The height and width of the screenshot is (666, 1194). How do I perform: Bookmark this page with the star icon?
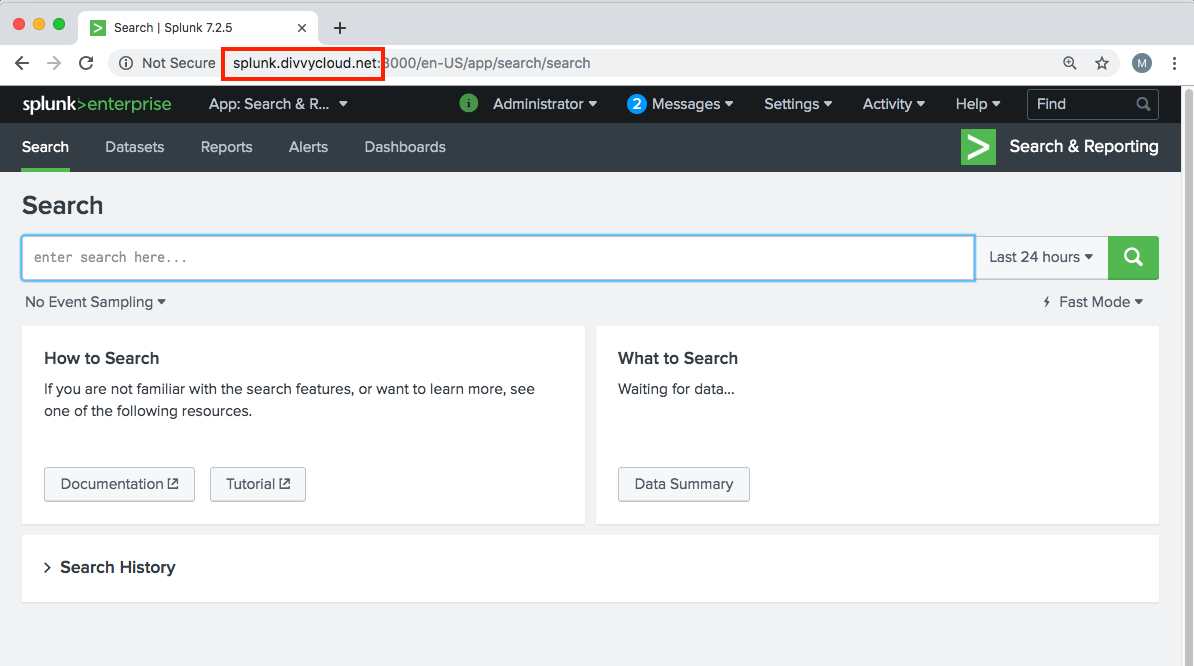tap(1102, 63)
